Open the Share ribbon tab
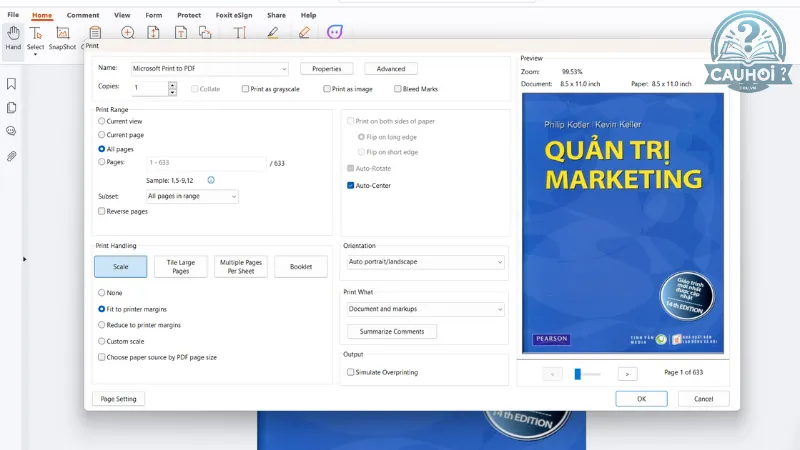 pos(276,15)
